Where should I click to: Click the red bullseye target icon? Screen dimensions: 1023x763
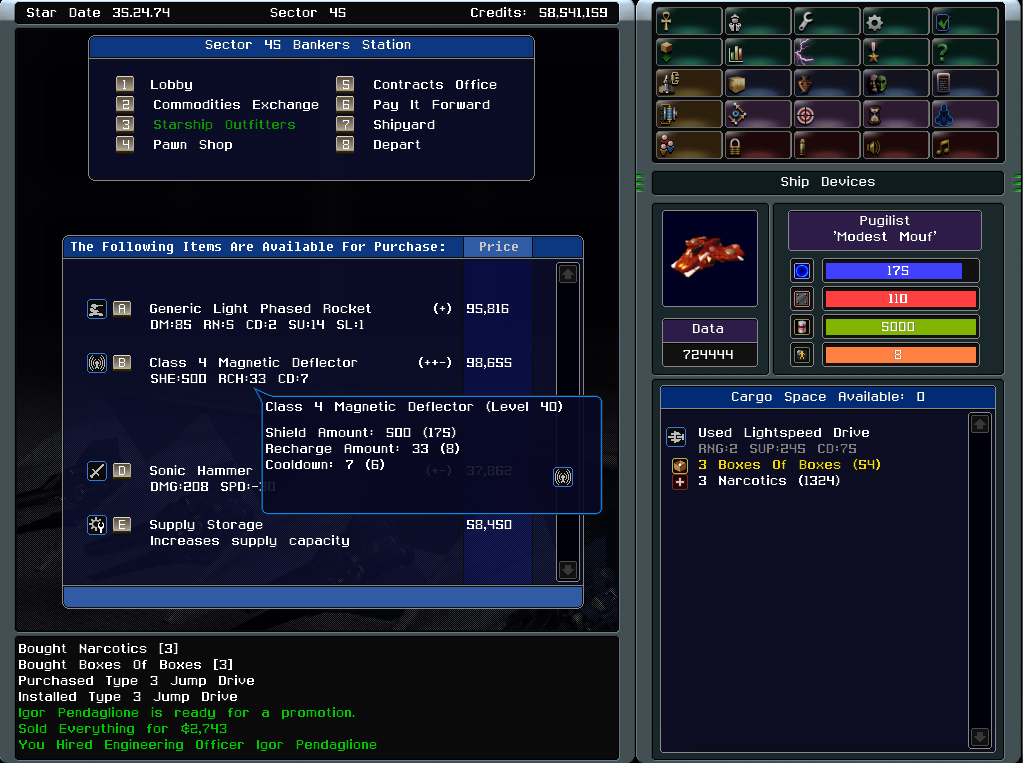pyautogui.click(x=828, y=114)
